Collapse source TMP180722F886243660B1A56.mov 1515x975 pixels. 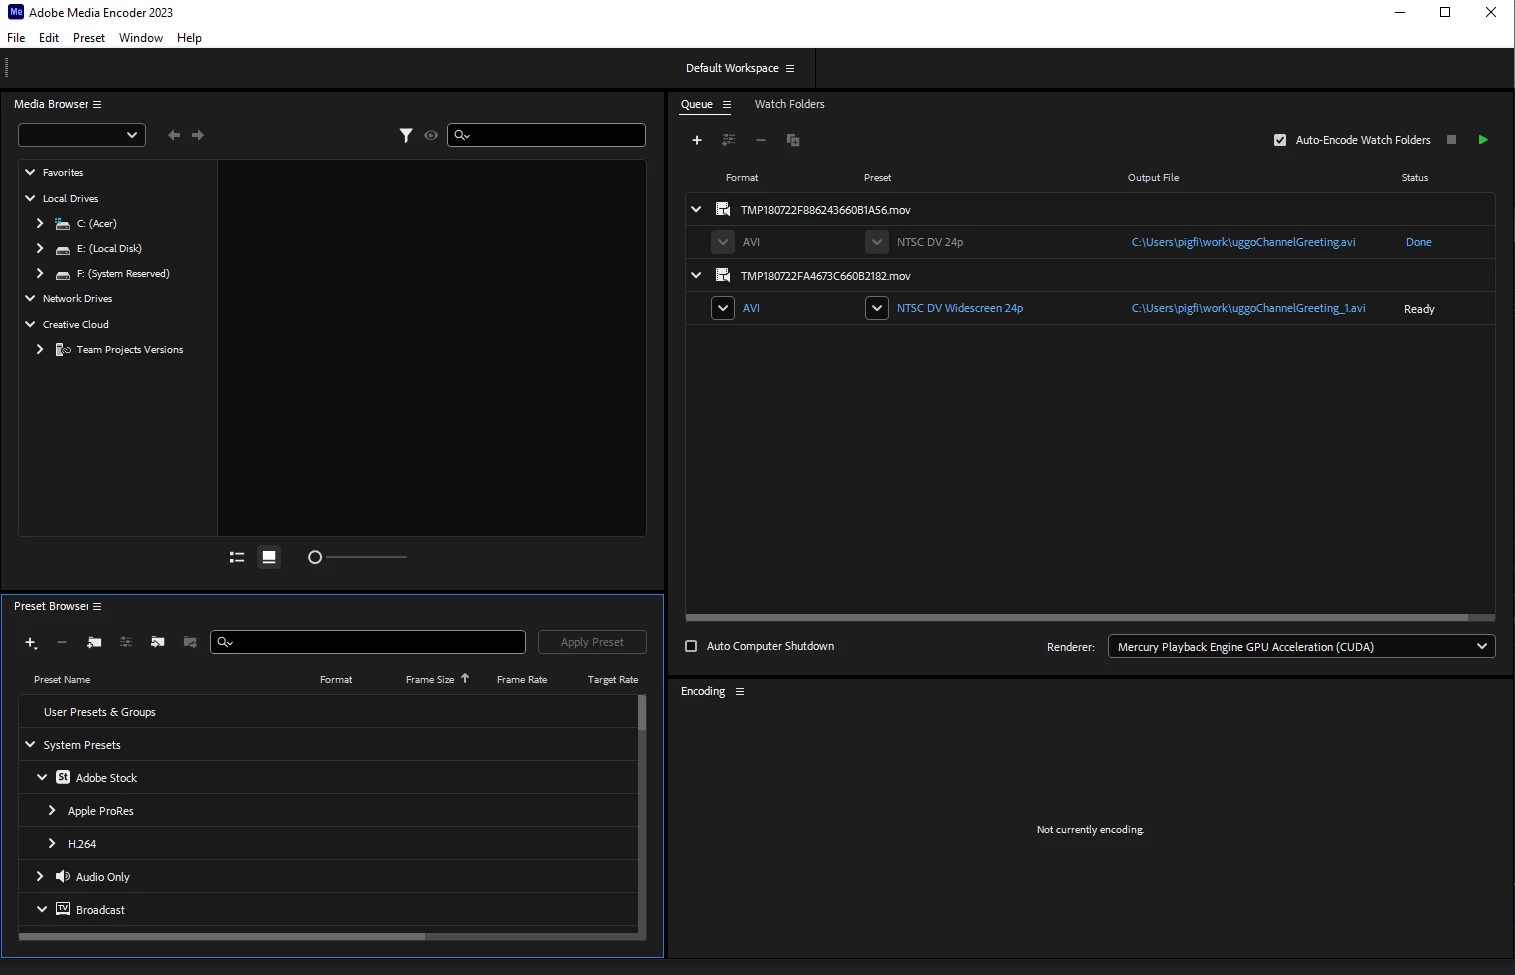[x=696, y=210]
